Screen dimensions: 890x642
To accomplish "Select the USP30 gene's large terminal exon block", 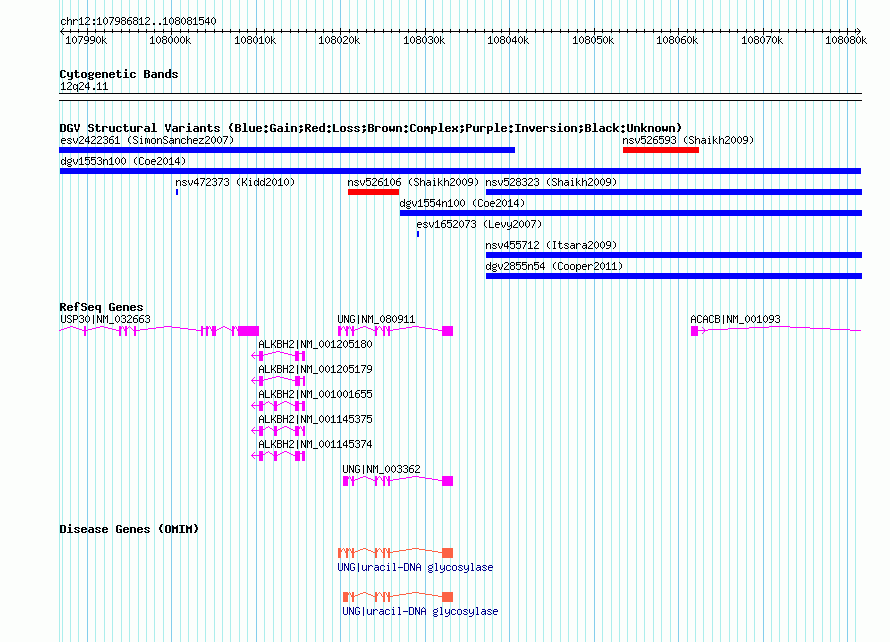I will coord(249,331).
